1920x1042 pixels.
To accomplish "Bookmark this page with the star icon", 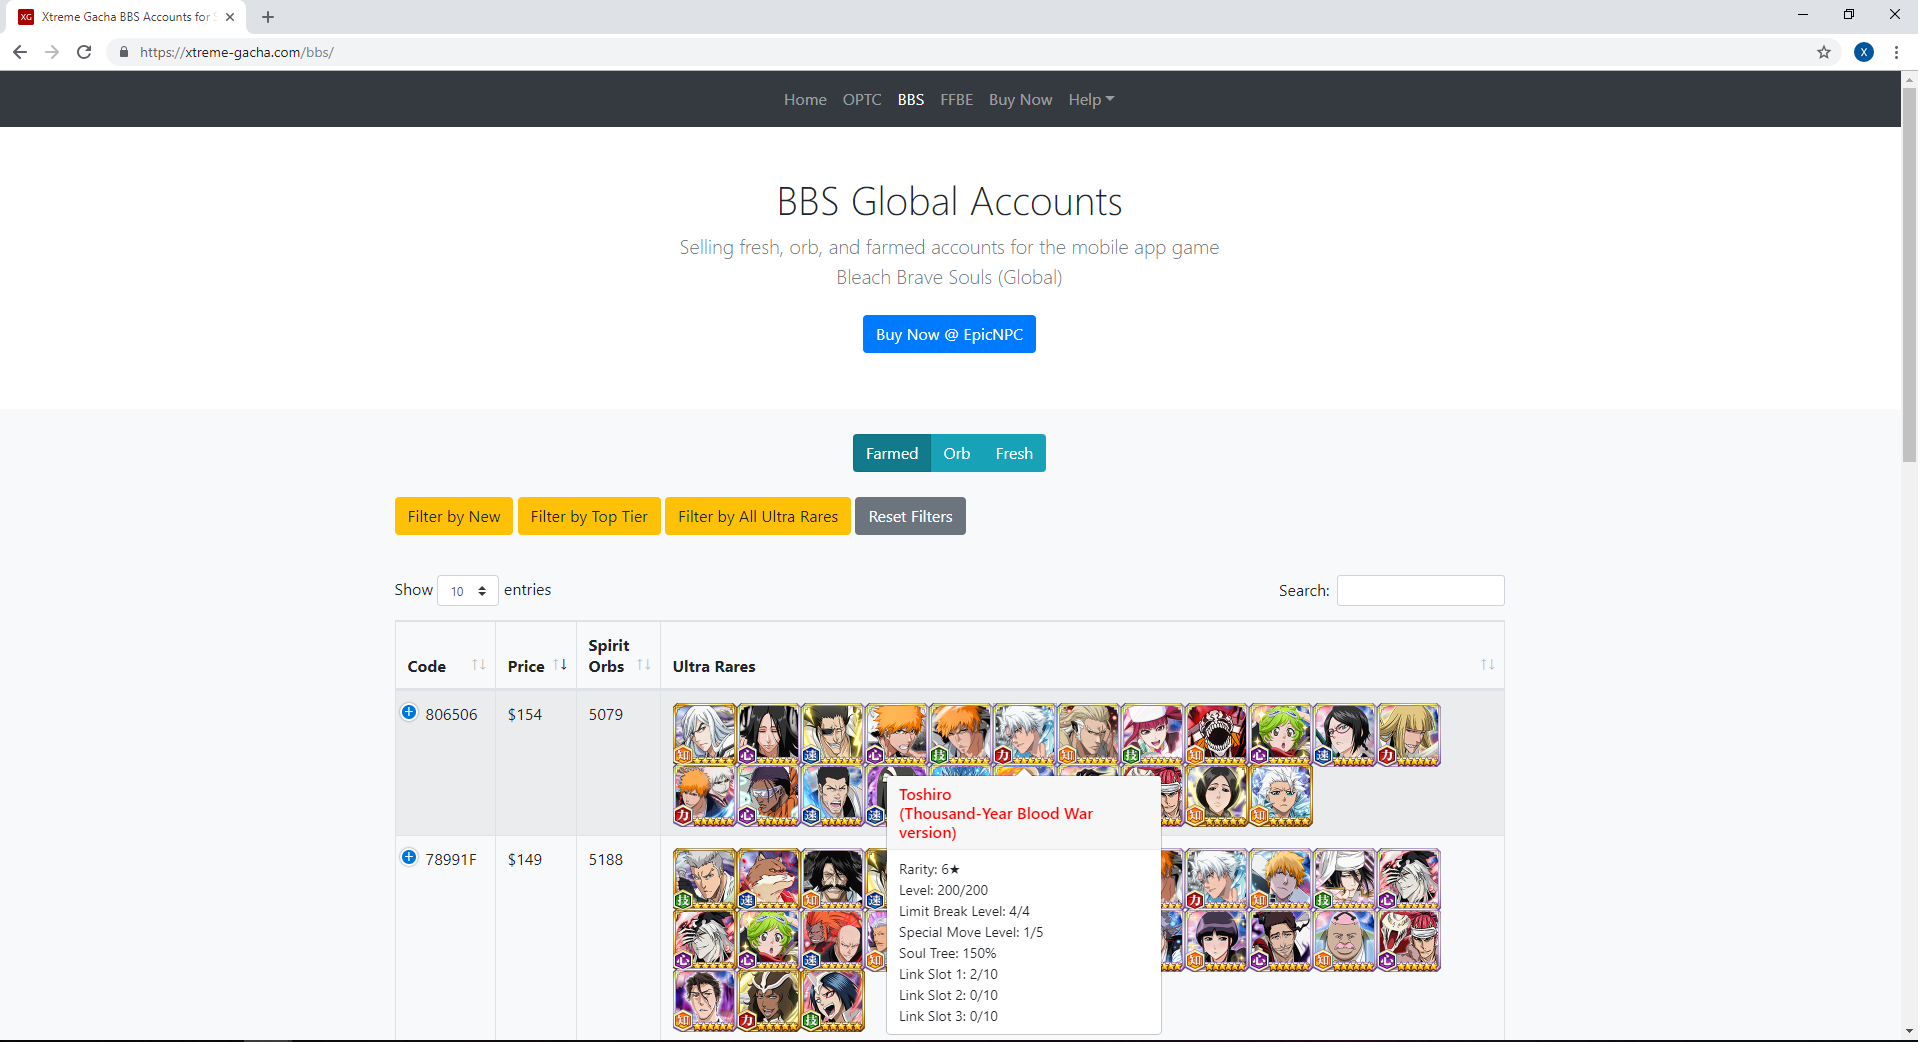I will click(1824, 52).
